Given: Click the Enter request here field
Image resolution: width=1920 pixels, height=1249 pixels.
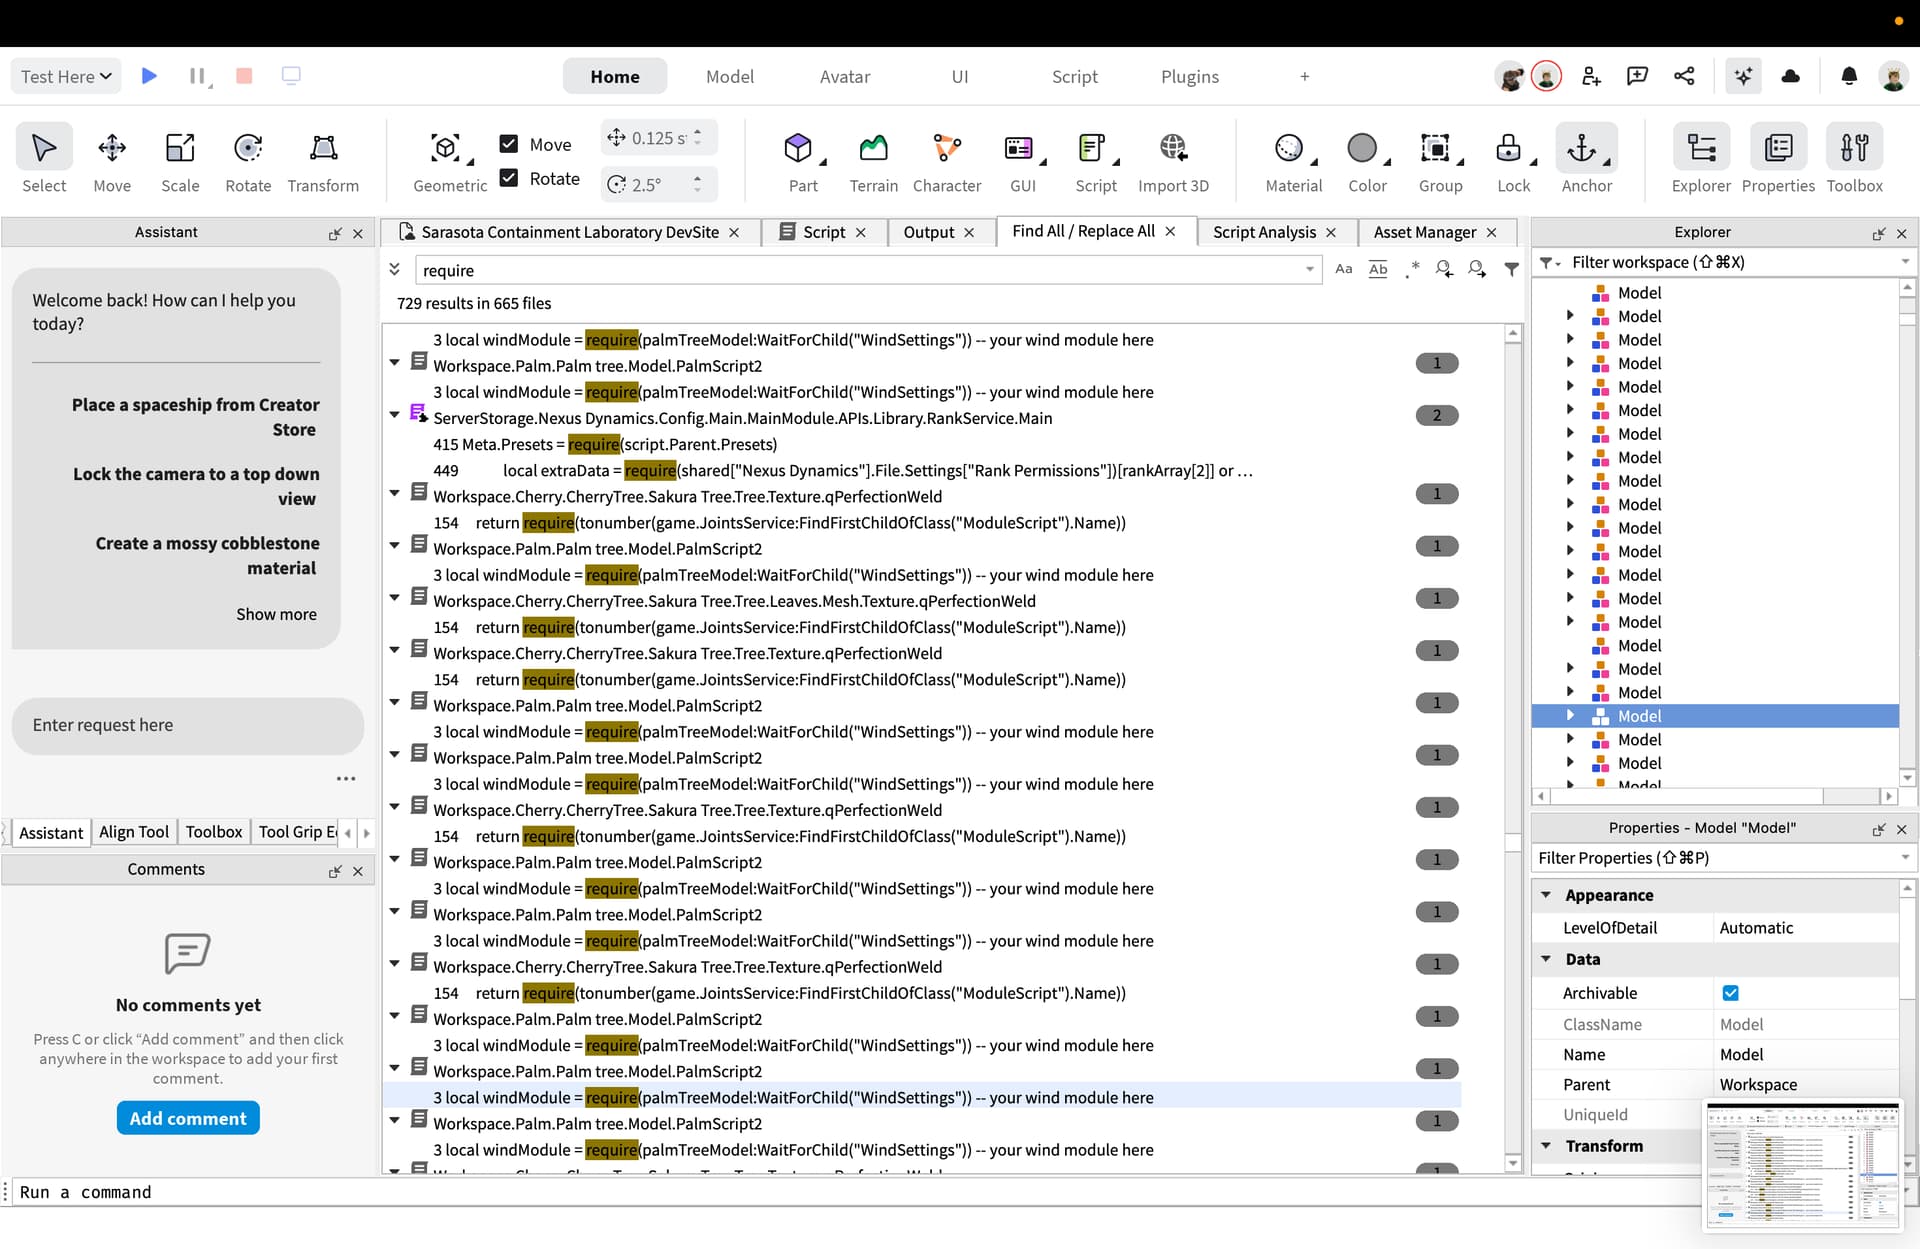Looking at the screenshot, I should [x=188, y=725].
